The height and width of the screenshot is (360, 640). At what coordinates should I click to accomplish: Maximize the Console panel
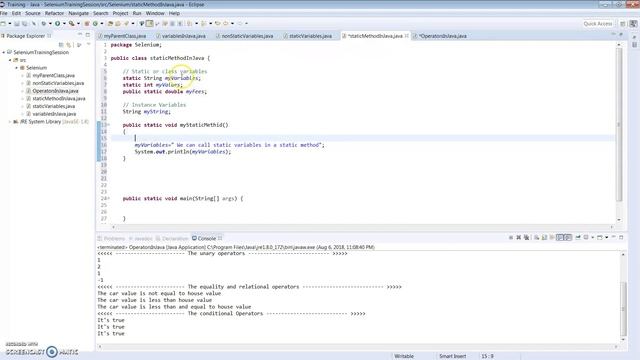[621, 237]
